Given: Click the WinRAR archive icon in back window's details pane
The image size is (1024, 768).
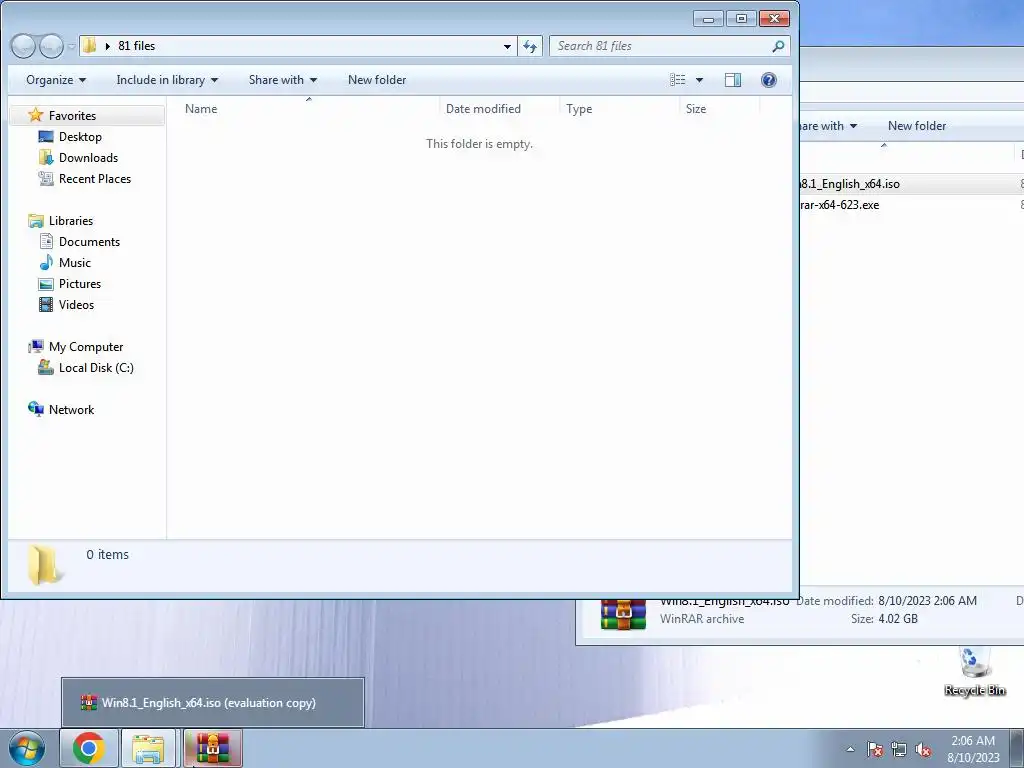Looking at the screenshot, I should point(623,615).
